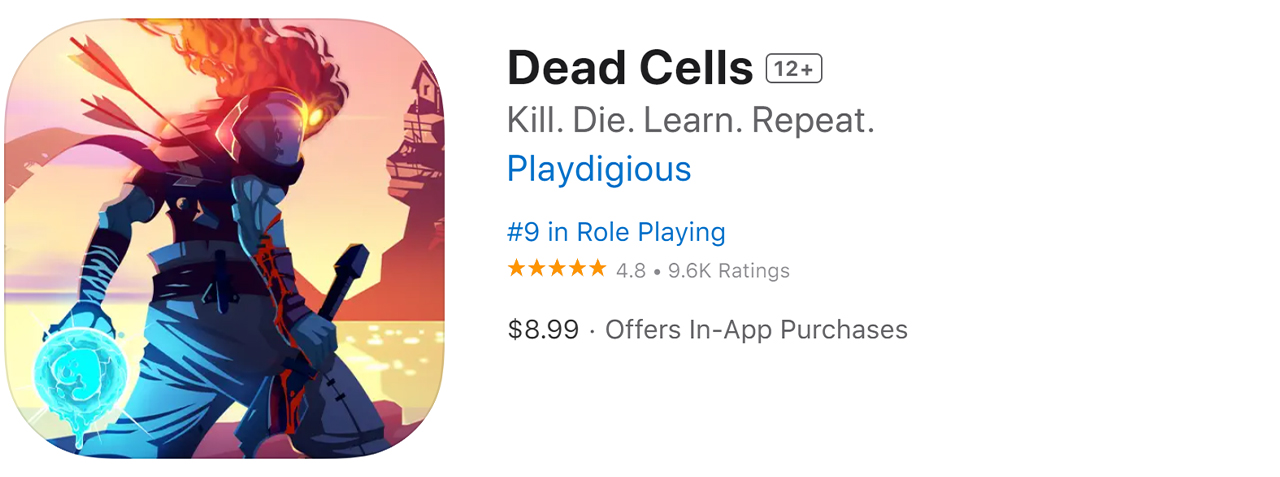Click the middle orange rating star
This screenshot has height=477, width=1280.
(557, 269)
